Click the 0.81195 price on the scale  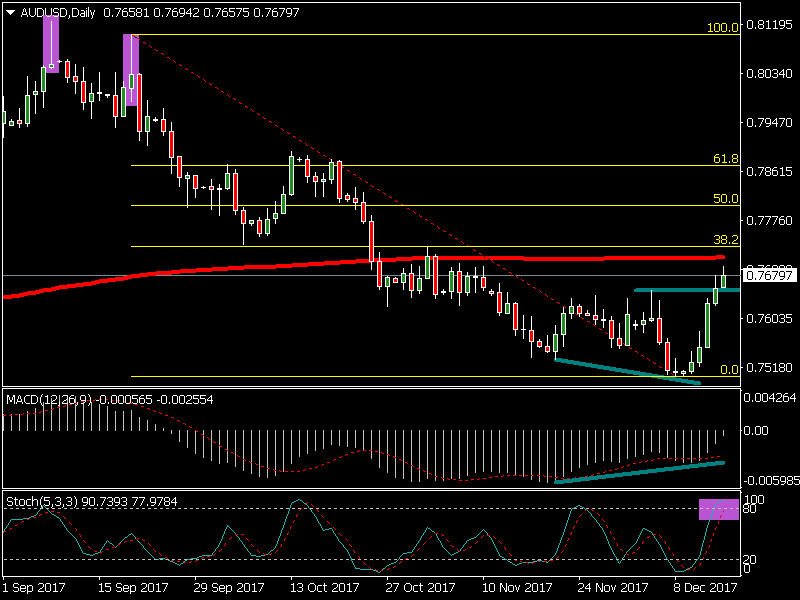point(769,26)
